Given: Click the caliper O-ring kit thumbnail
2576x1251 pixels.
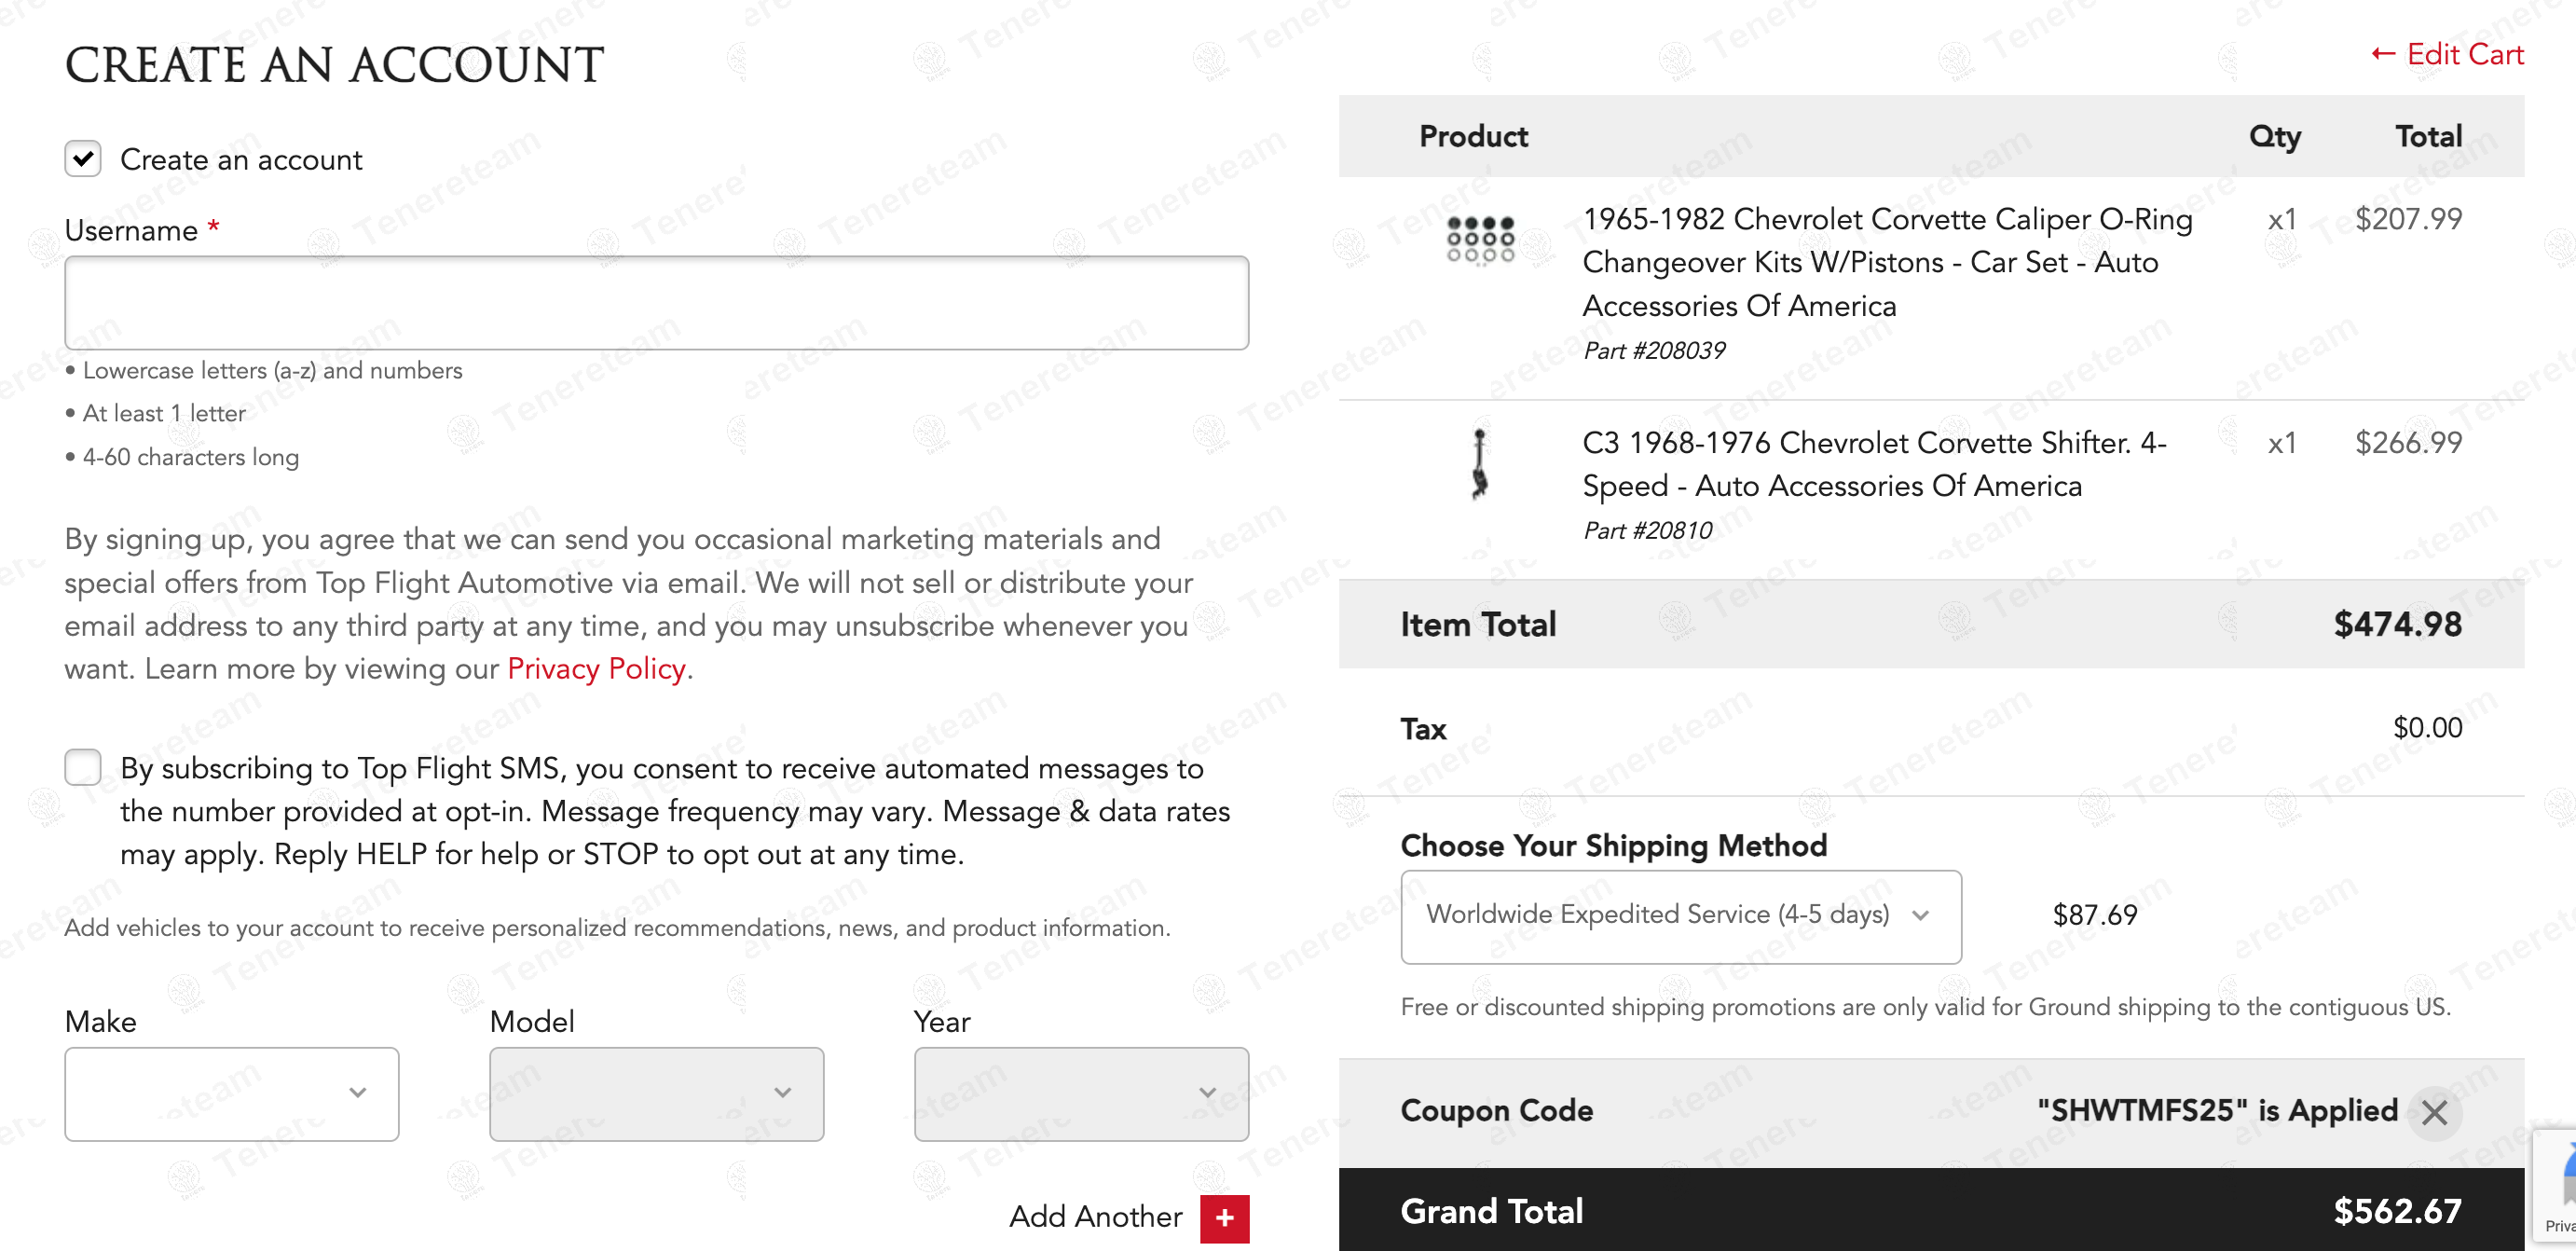Looking at the screenshot, I should click(x=1480, y=240).
